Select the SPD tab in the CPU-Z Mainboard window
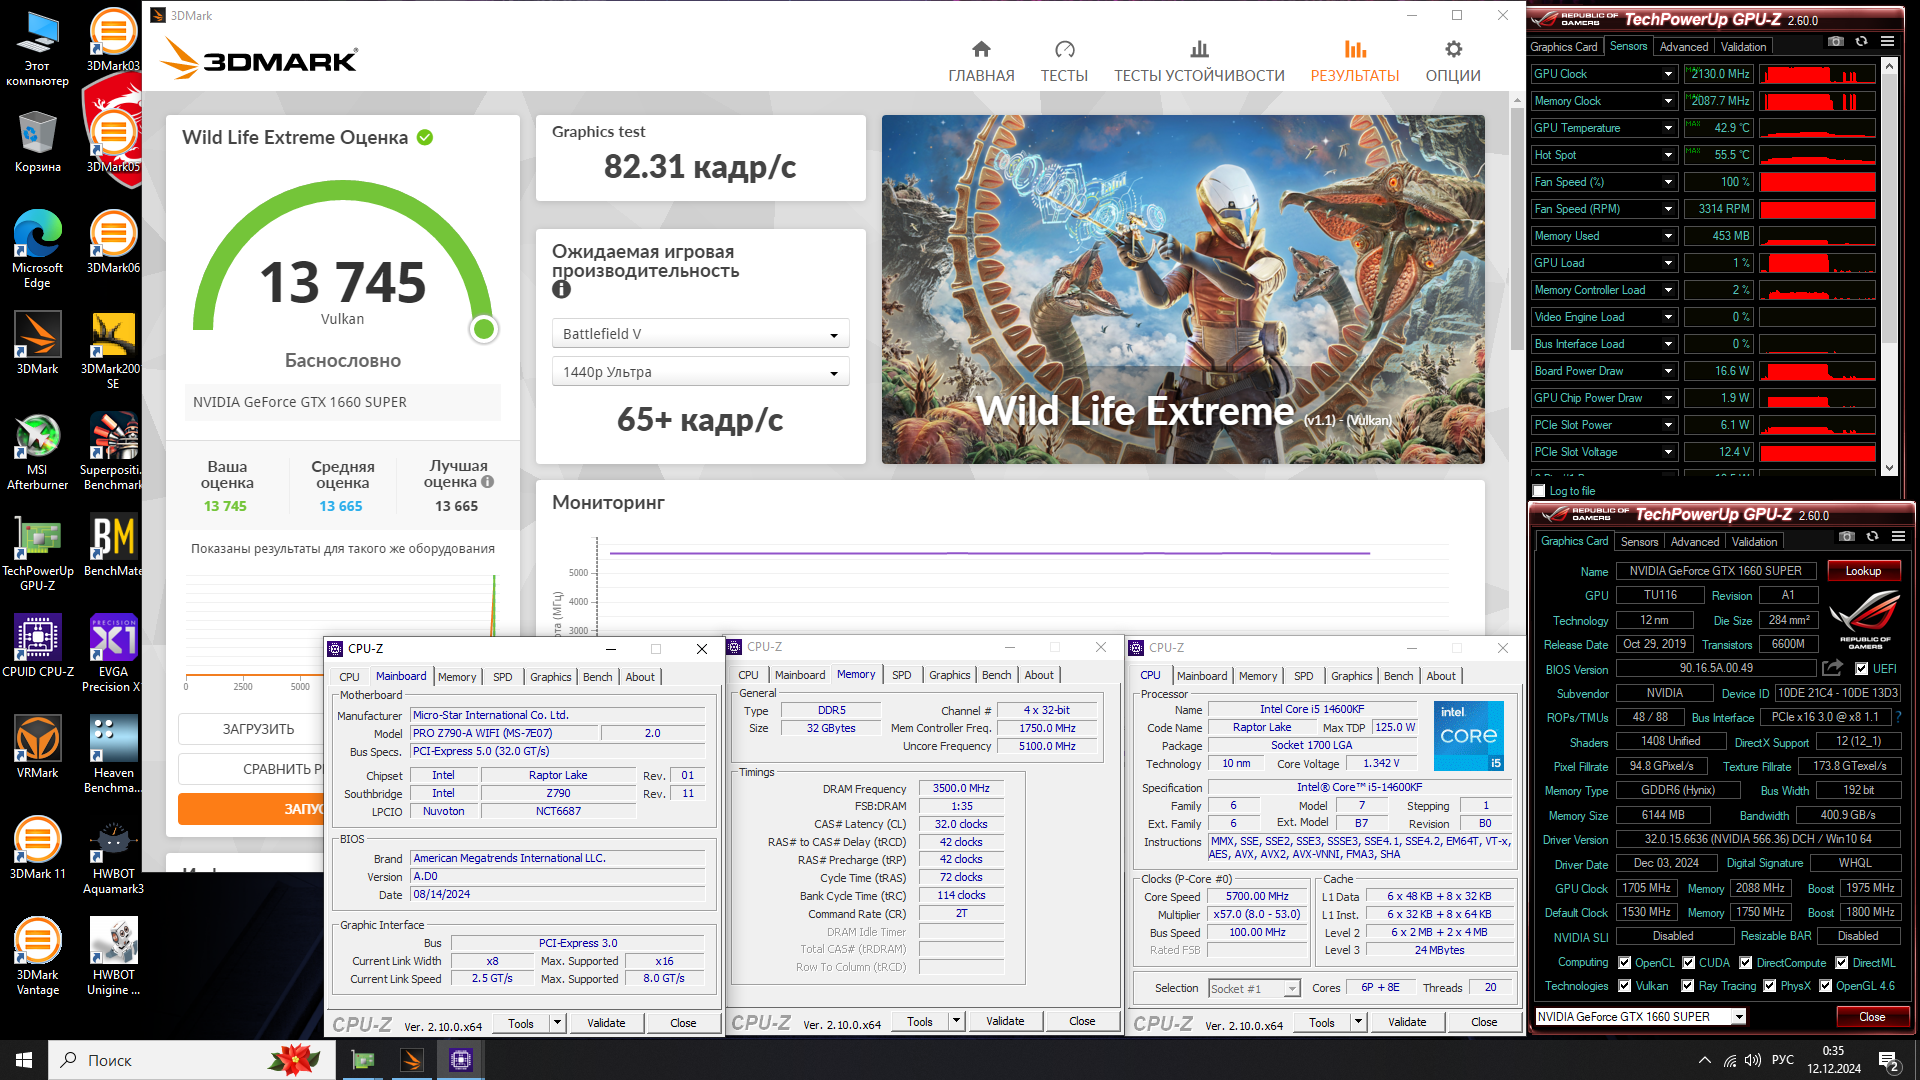Viewport: 1920px width, 1080px height. (x=502, y=677)
